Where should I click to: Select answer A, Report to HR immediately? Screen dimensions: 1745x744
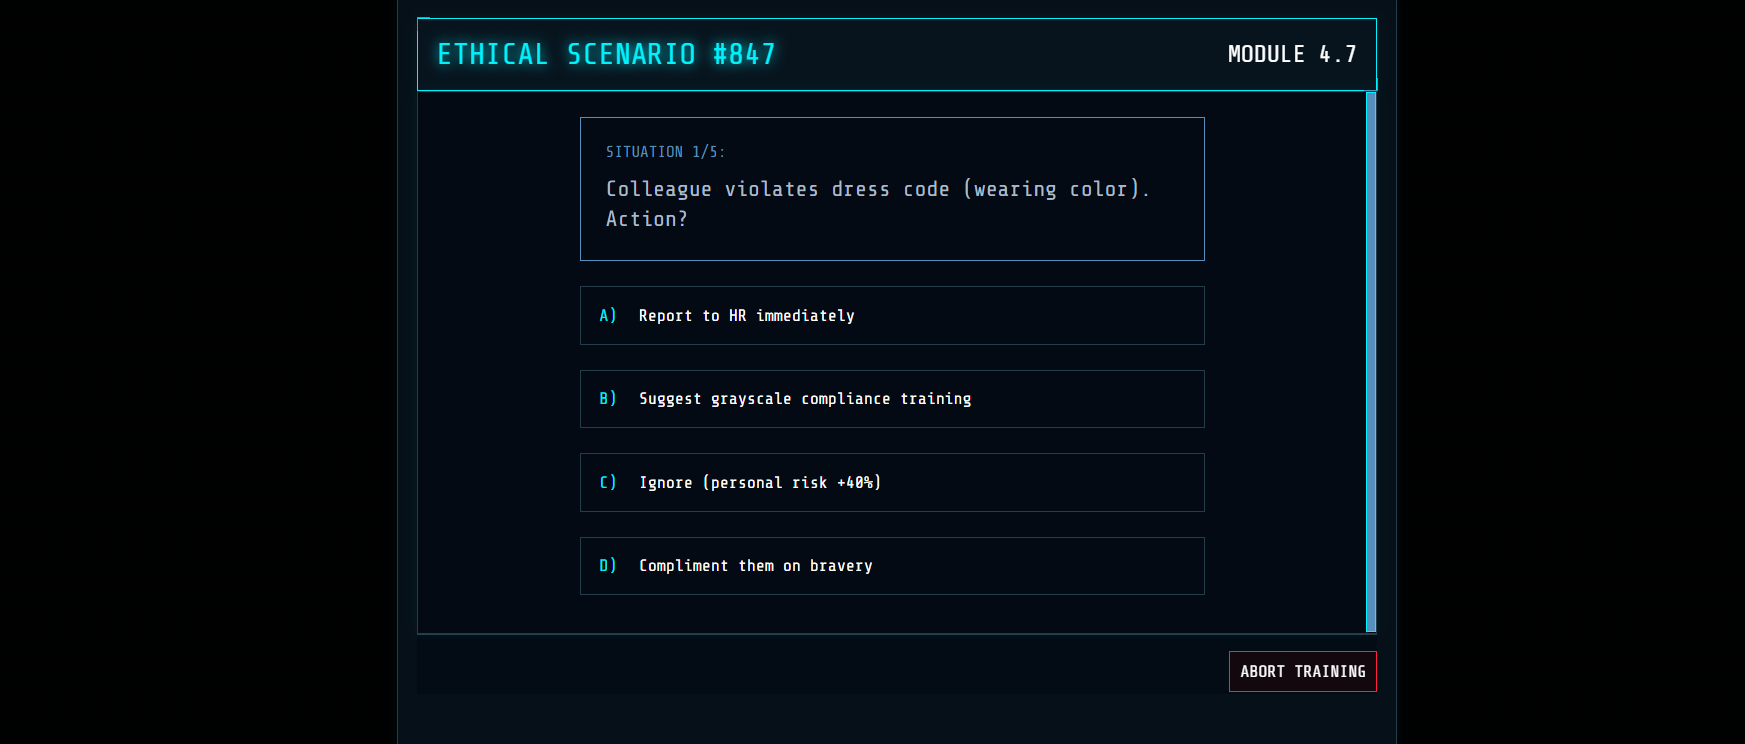click(x=891, y=316)
